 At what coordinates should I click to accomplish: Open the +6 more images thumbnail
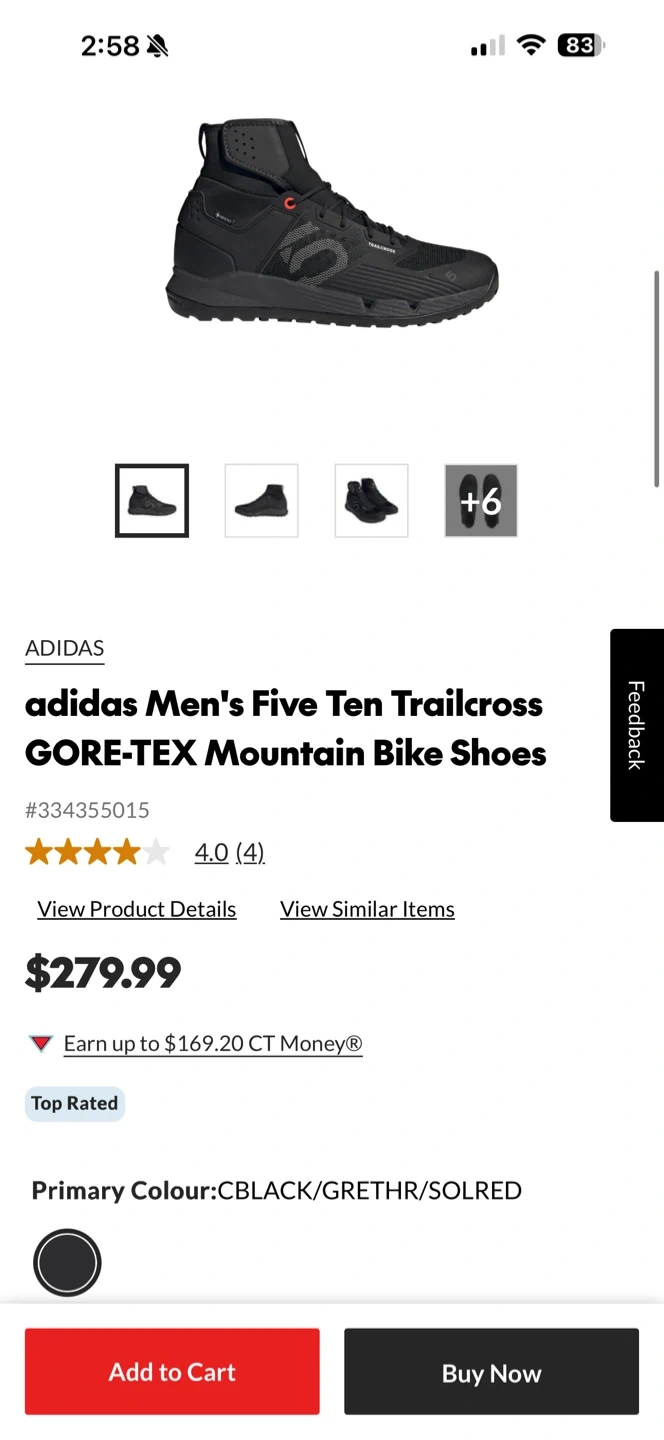click(481, 501)
